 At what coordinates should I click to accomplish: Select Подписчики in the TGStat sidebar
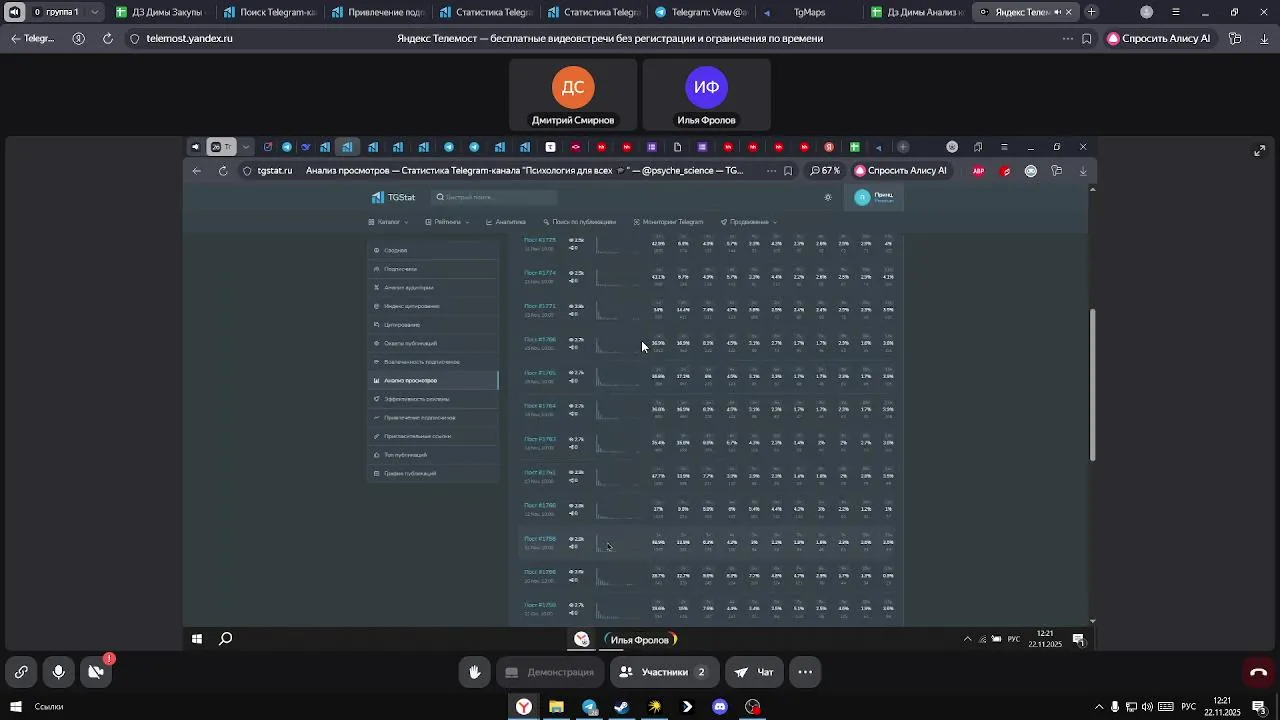pos(433,269)
